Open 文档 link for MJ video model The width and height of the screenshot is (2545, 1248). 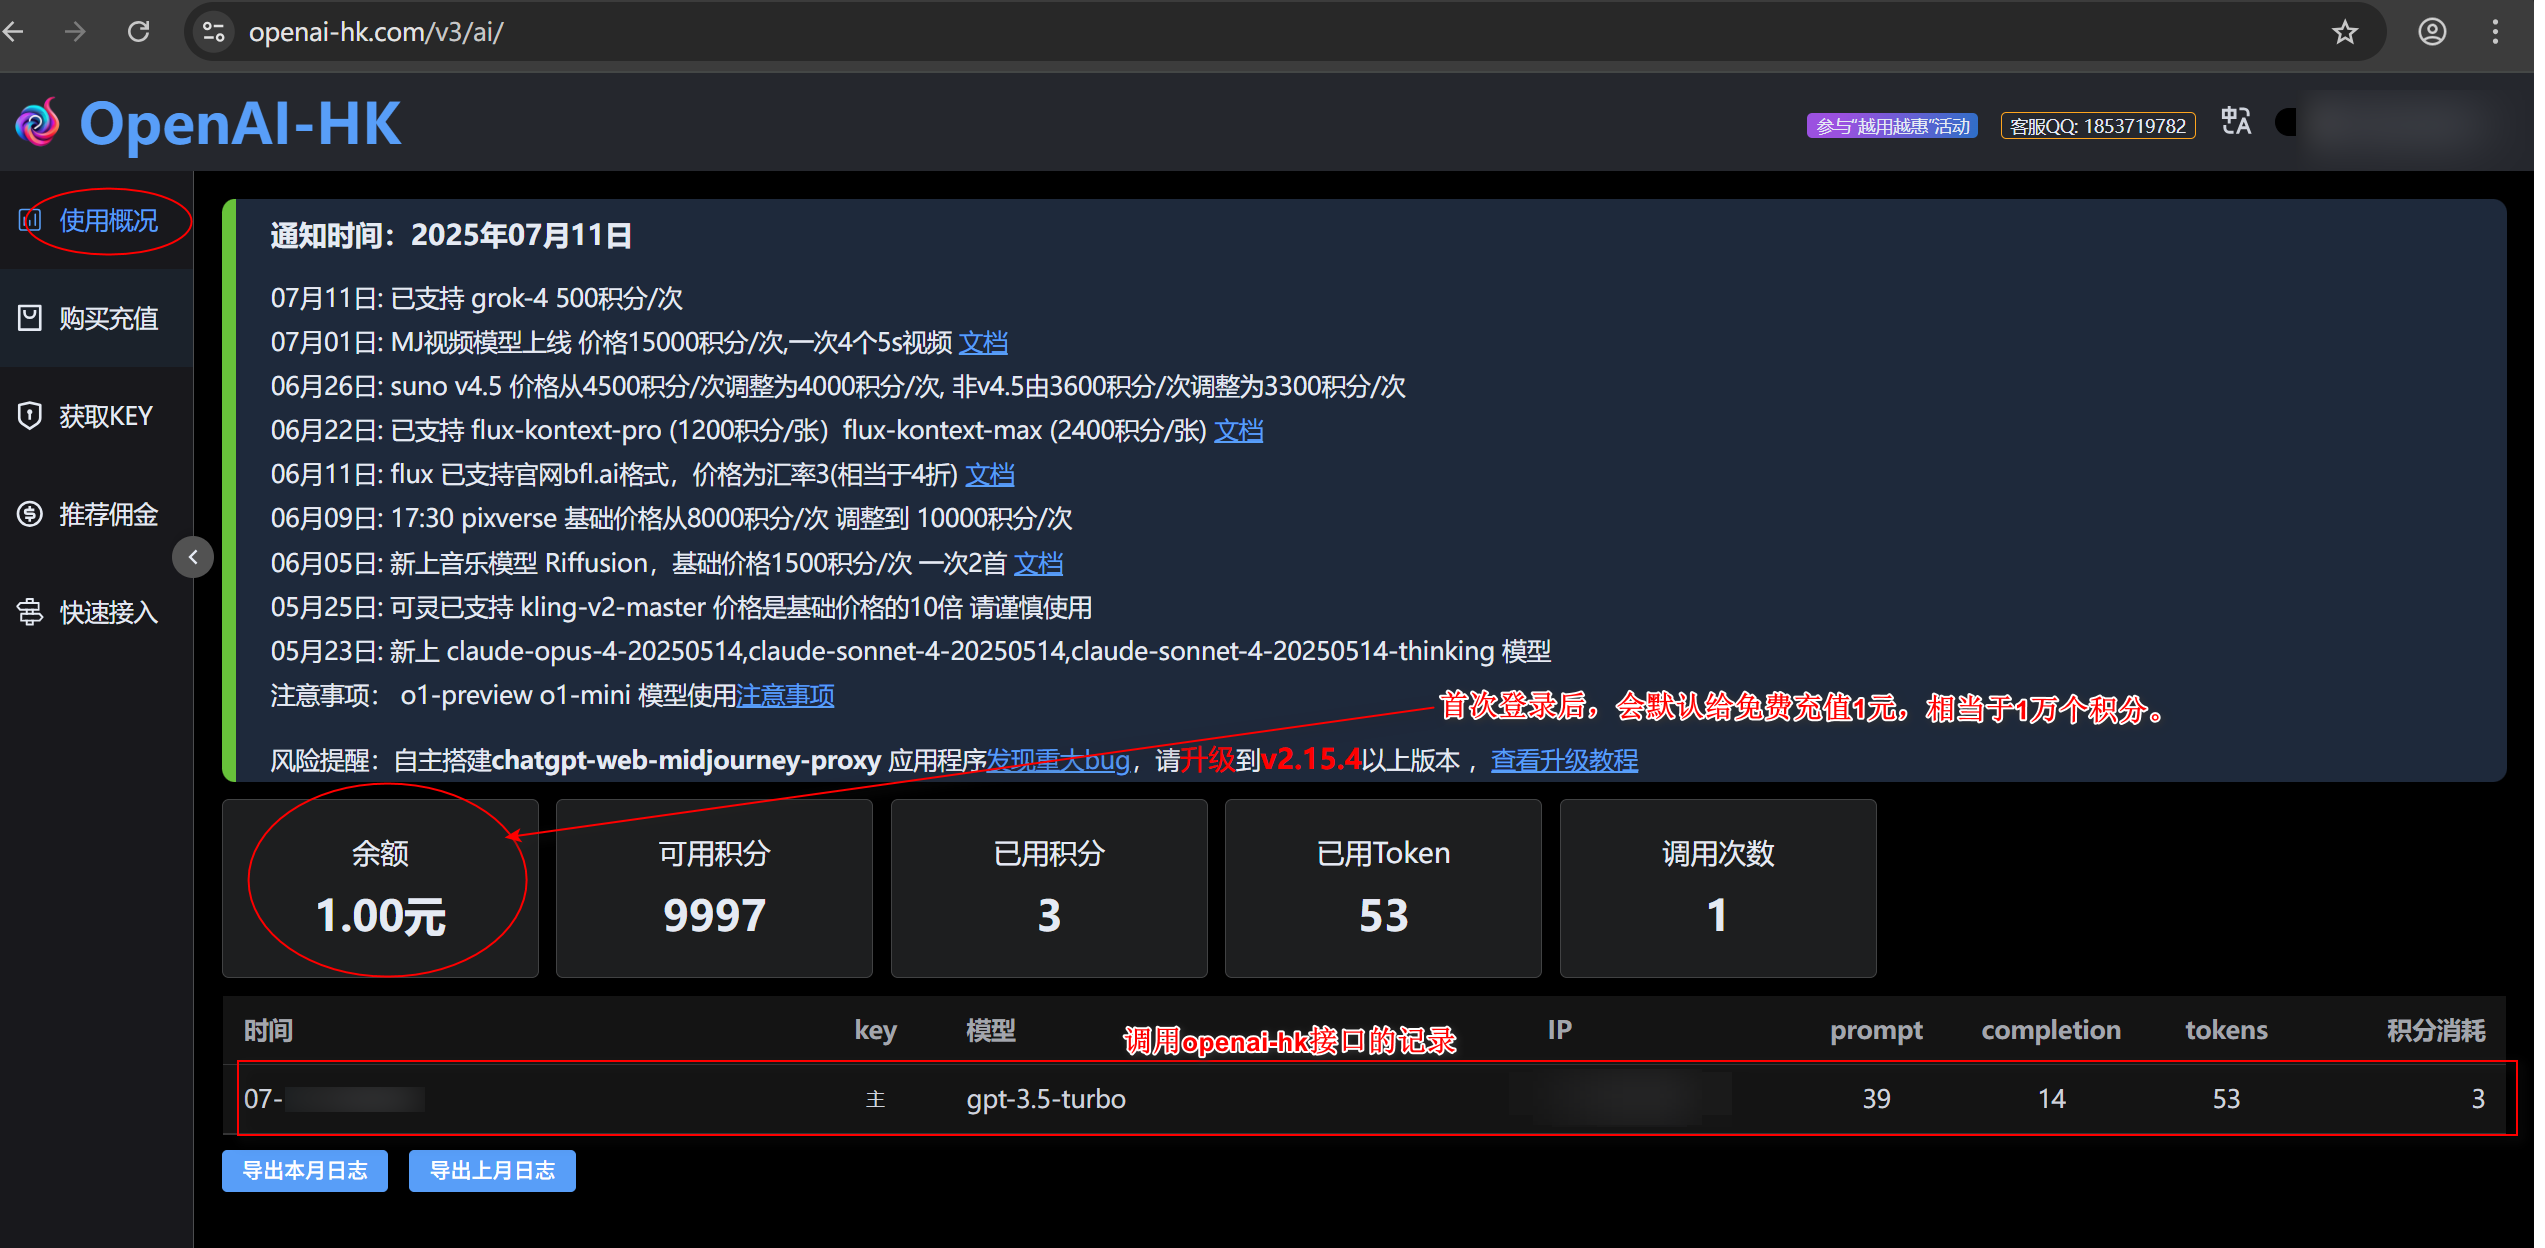(x=983, y=342)
